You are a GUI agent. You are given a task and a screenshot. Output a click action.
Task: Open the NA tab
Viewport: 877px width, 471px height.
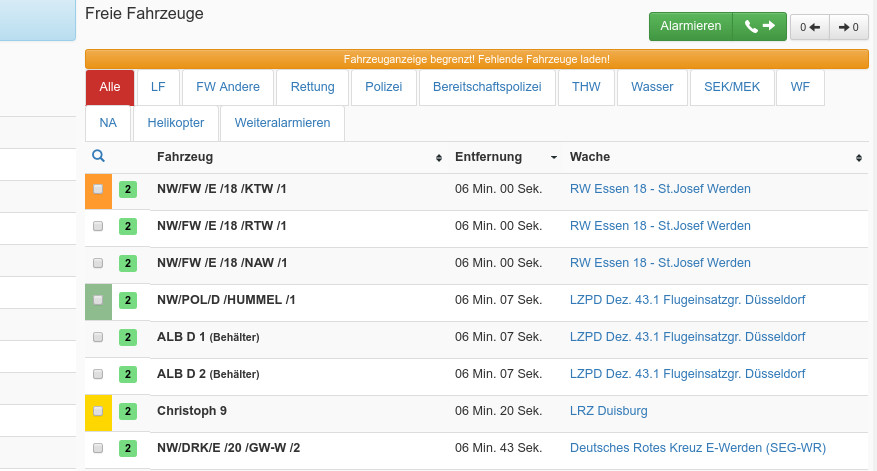(108, 123)
